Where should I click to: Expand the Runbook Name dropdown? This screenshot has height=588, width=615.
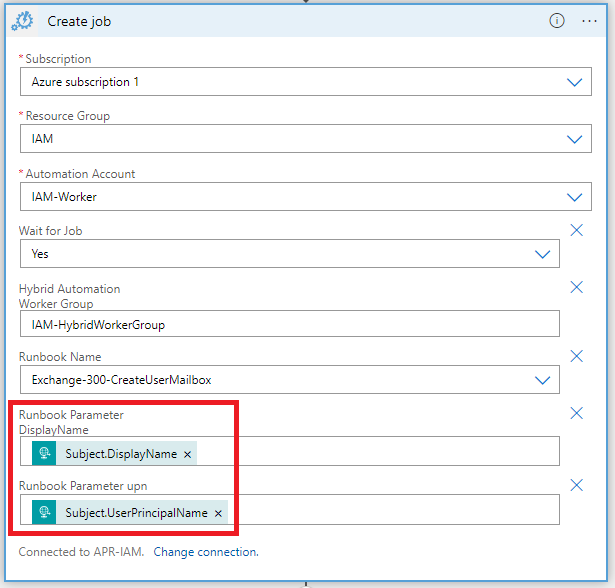point(542,380)
